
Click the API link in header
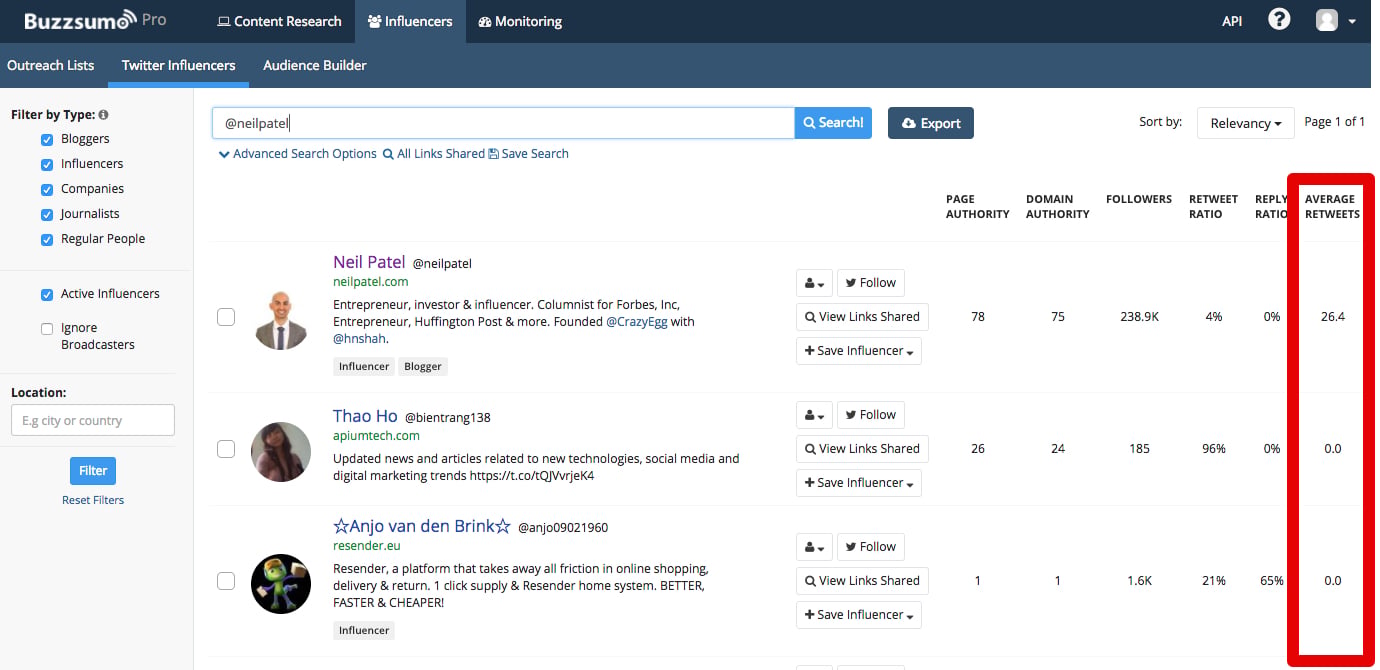[x=1232, y=21]
